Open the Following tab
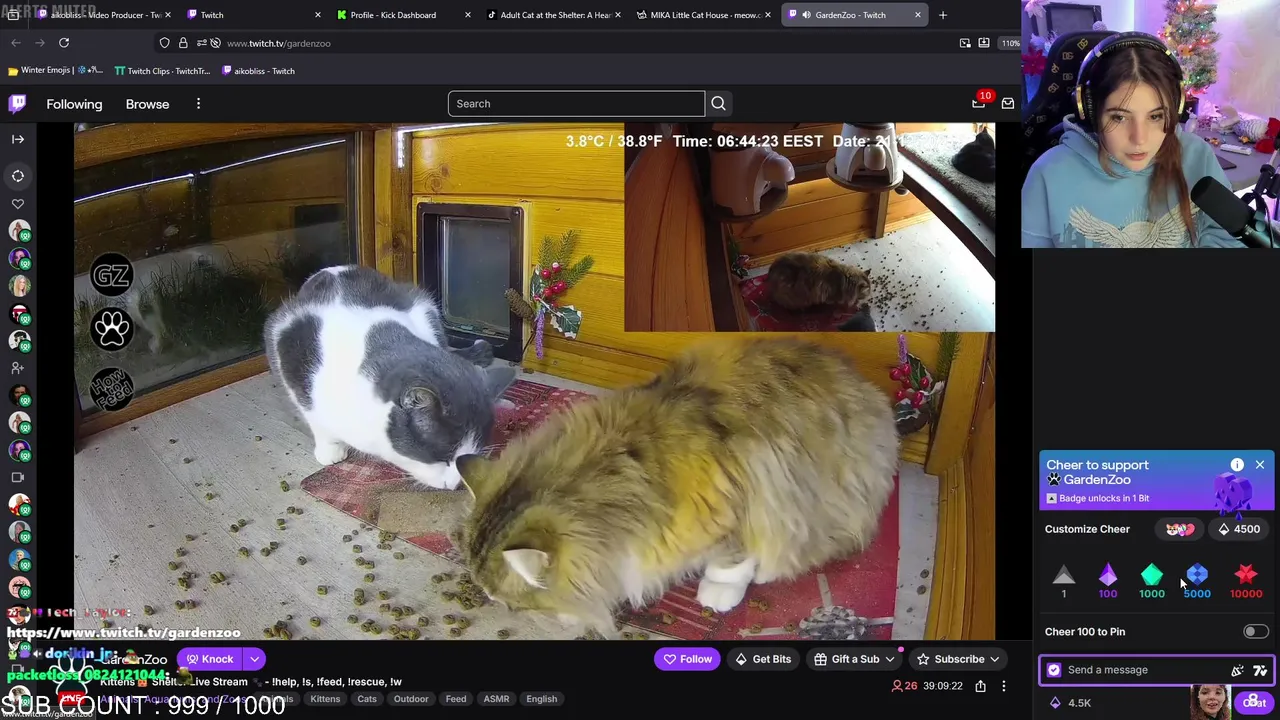This screenshot has height=720, width=1280. pyautogui.click(x=74, y=104)
